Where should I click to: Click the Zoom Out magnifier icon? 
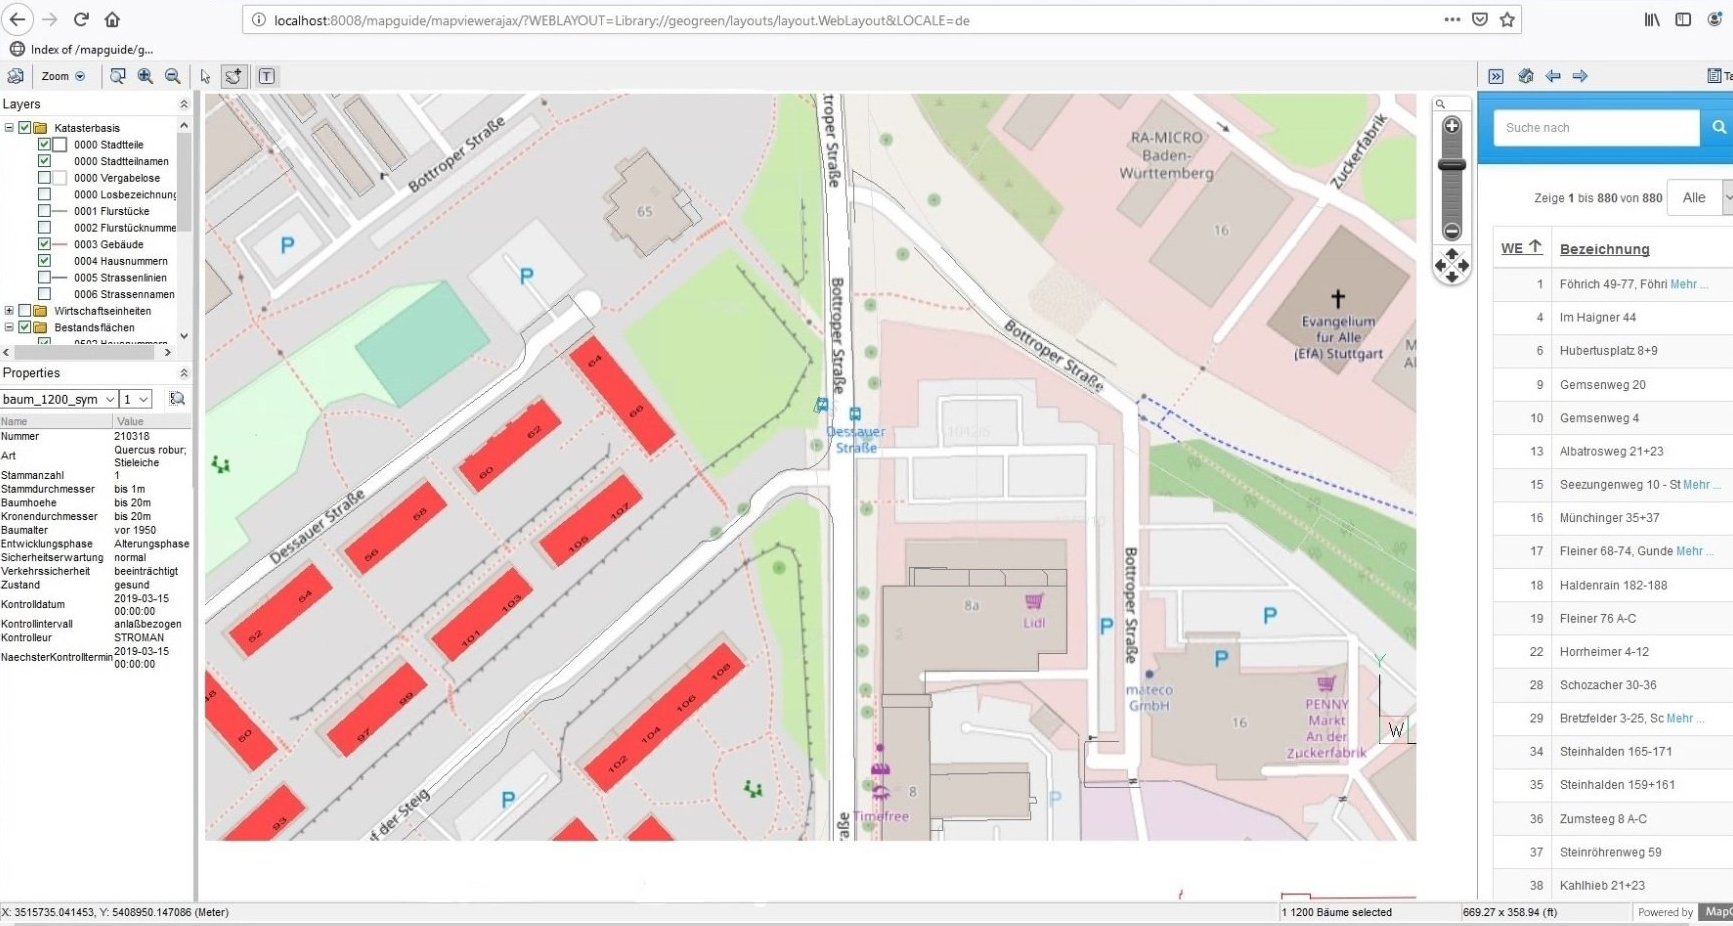[172, 76]
